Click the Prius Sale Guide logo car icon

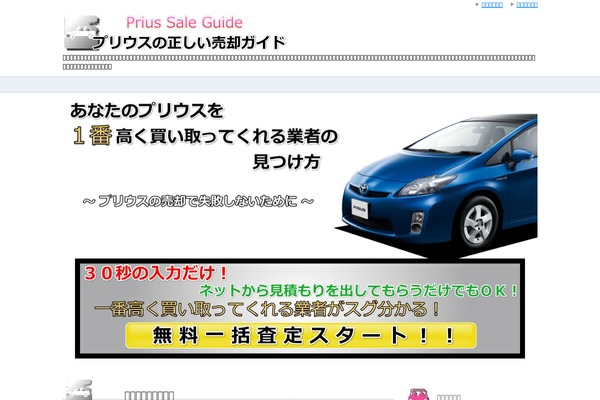pyautogui.click(x=82, y=33)
